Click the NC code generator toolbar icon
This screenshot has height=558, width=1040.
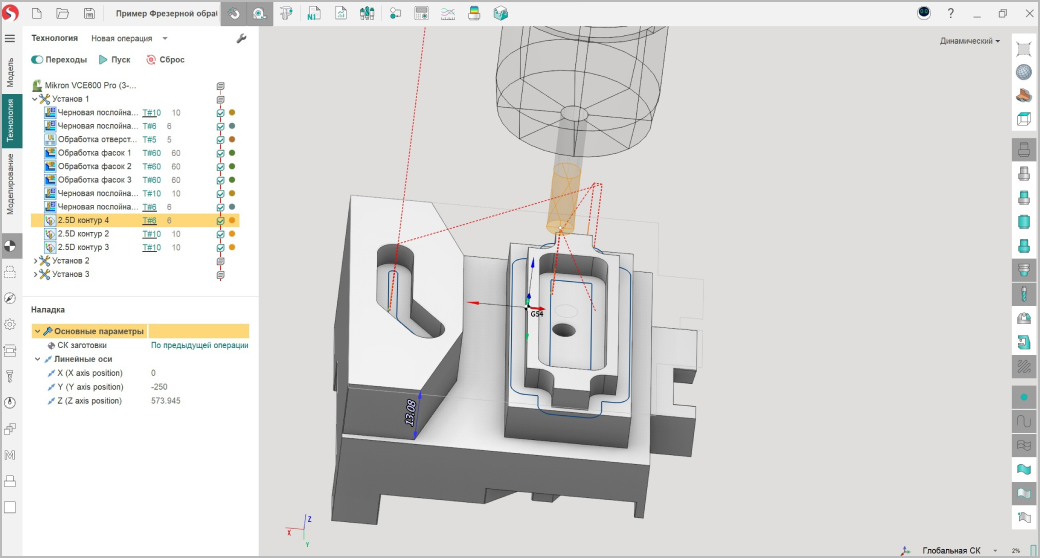click(314, 14)
